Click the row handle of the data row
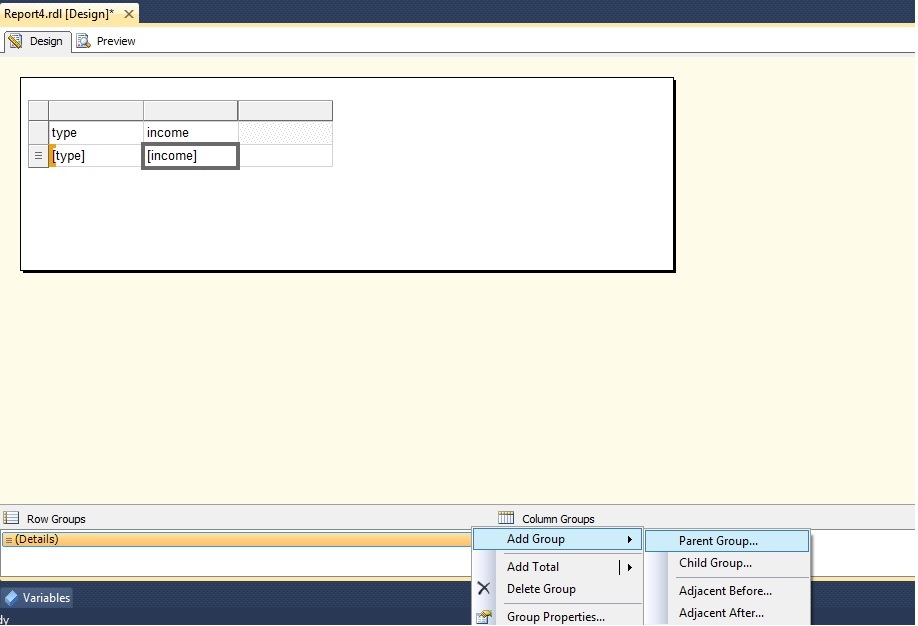Screen dimensions: 918x626 (37, 155)
